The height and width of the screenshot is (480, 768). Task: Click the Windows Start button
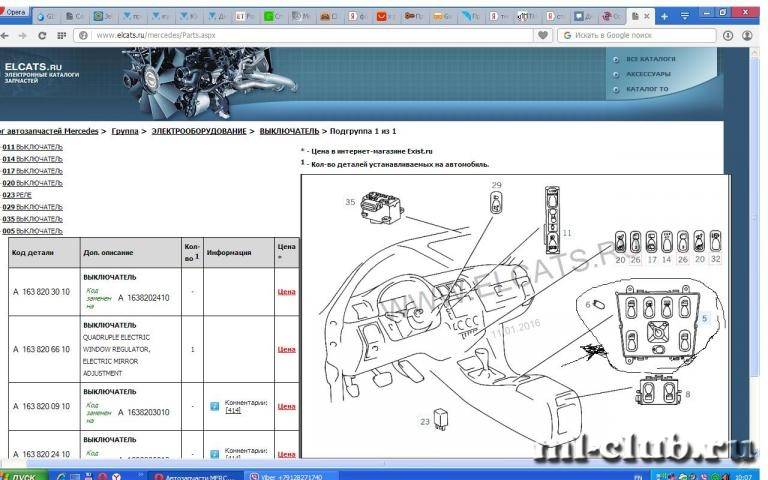point(22,473)
